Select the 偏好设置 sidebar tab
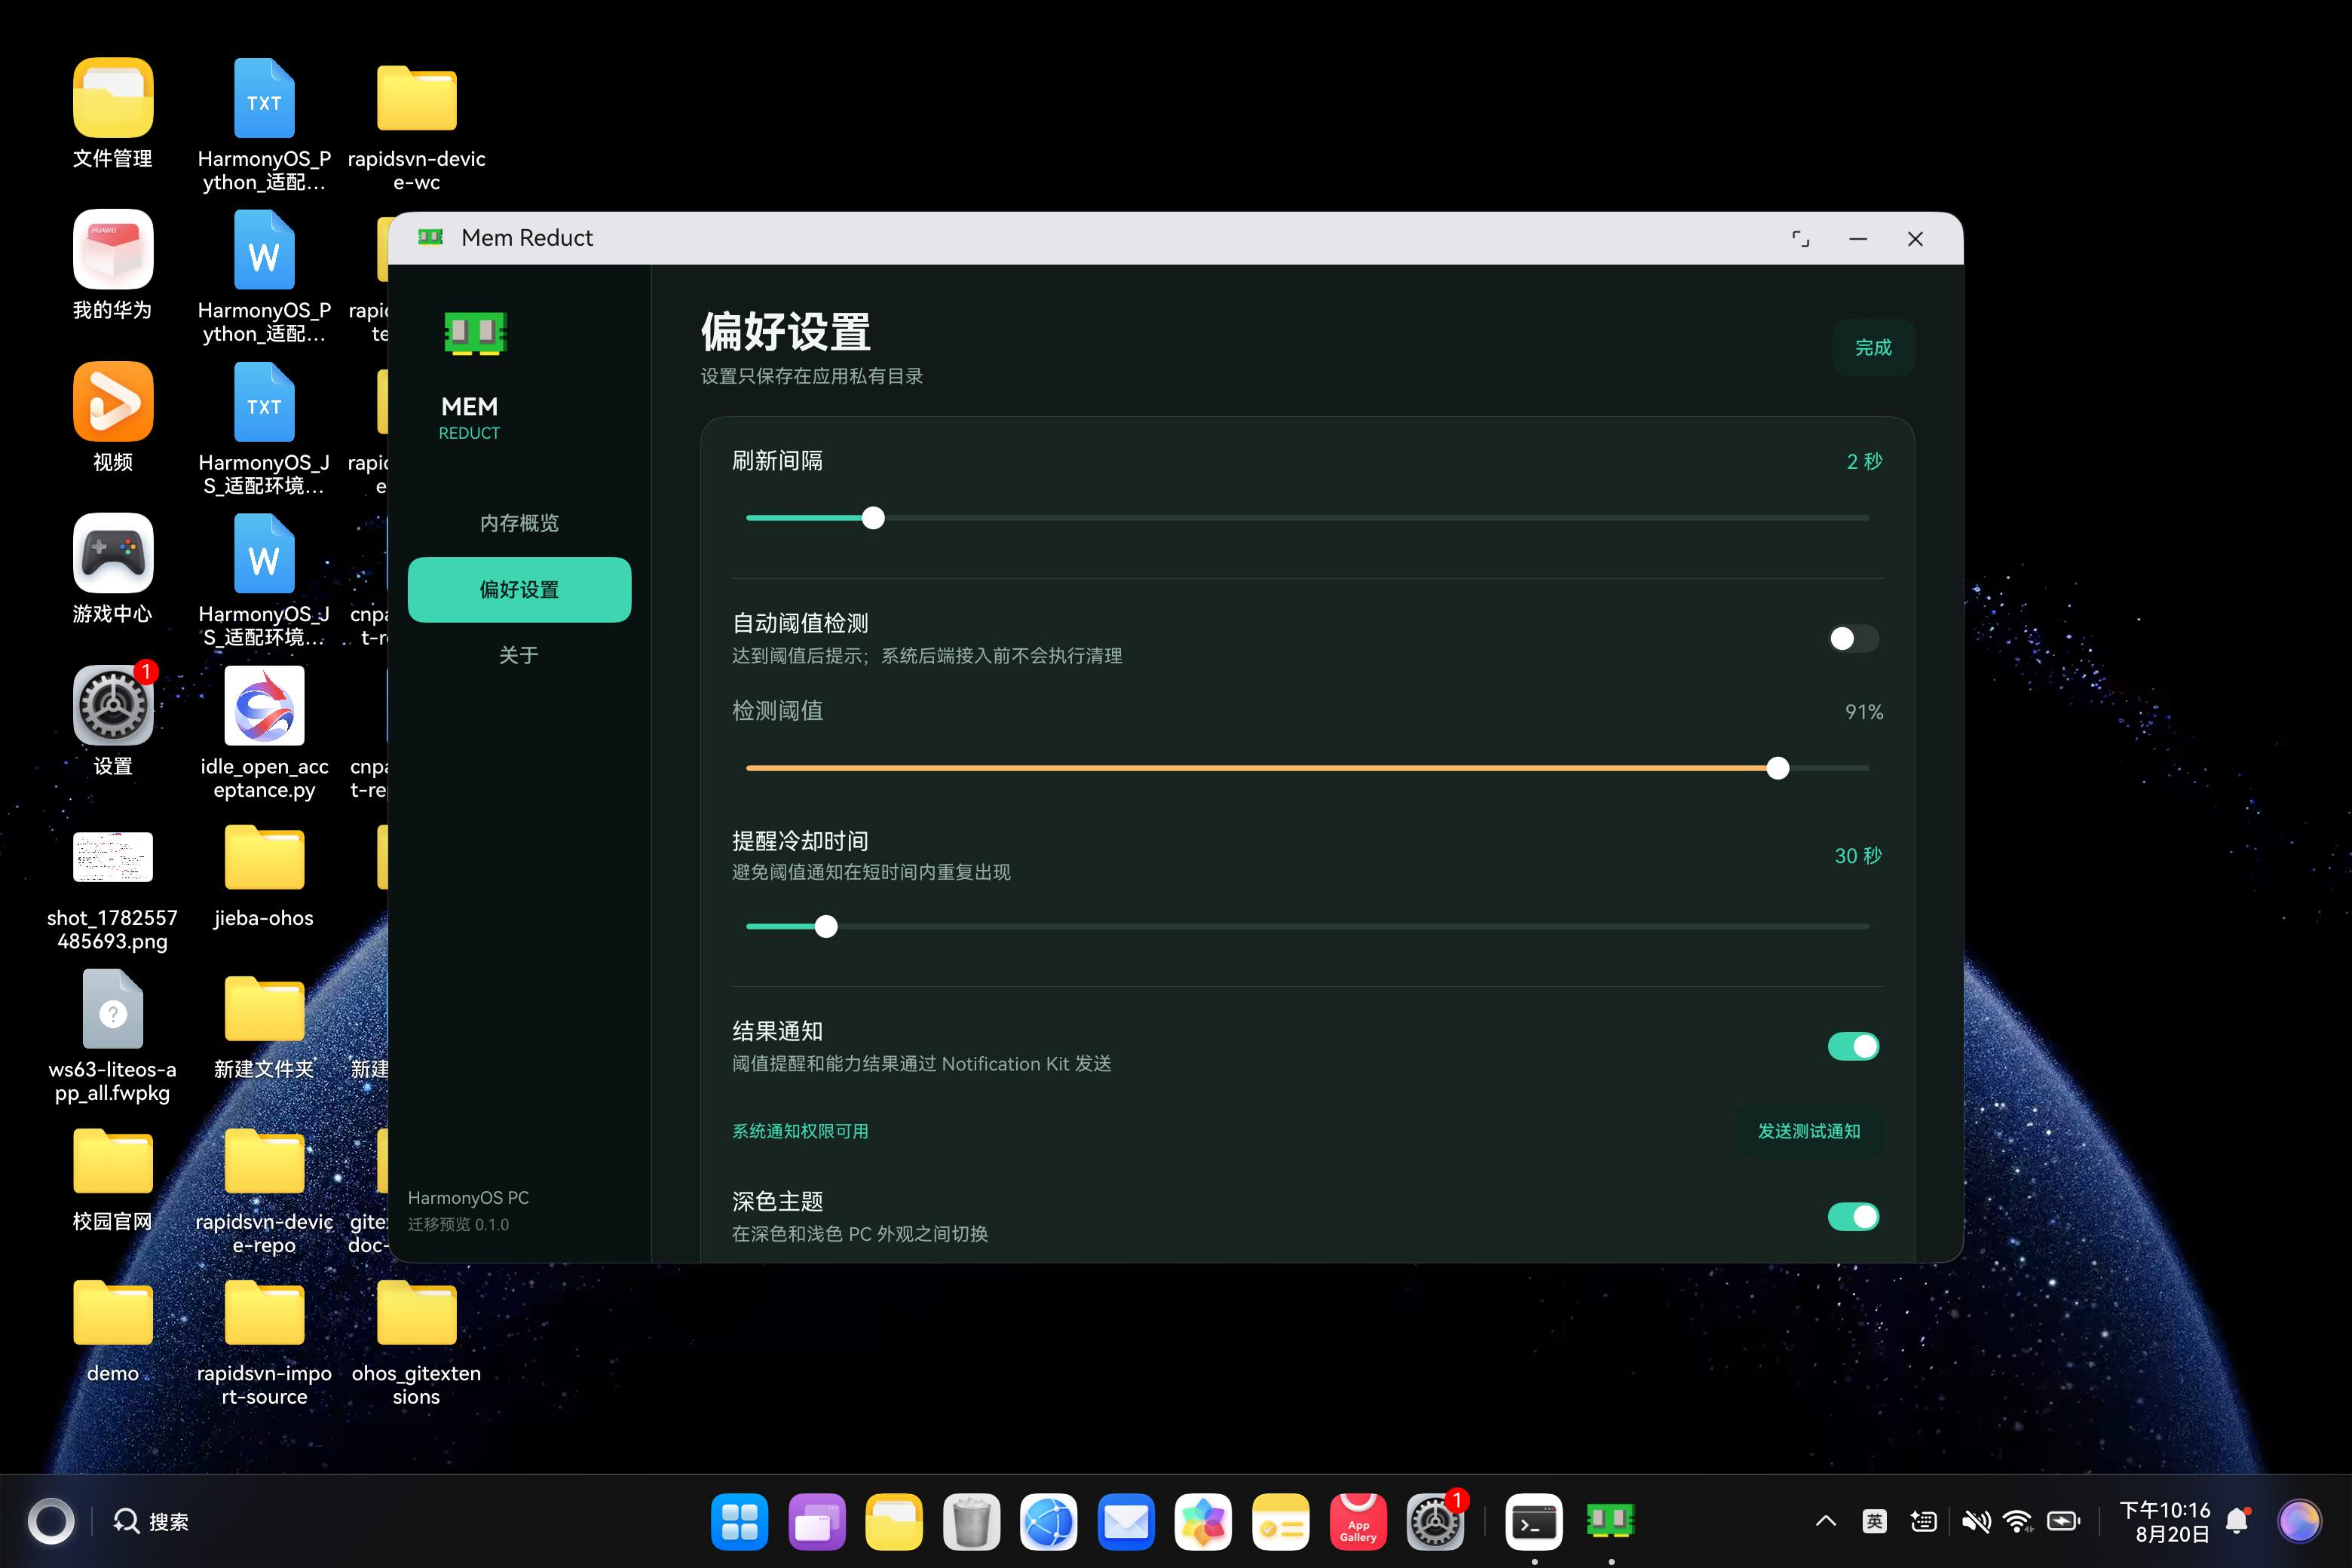Screen dimensions: 2352x1568 519,590
